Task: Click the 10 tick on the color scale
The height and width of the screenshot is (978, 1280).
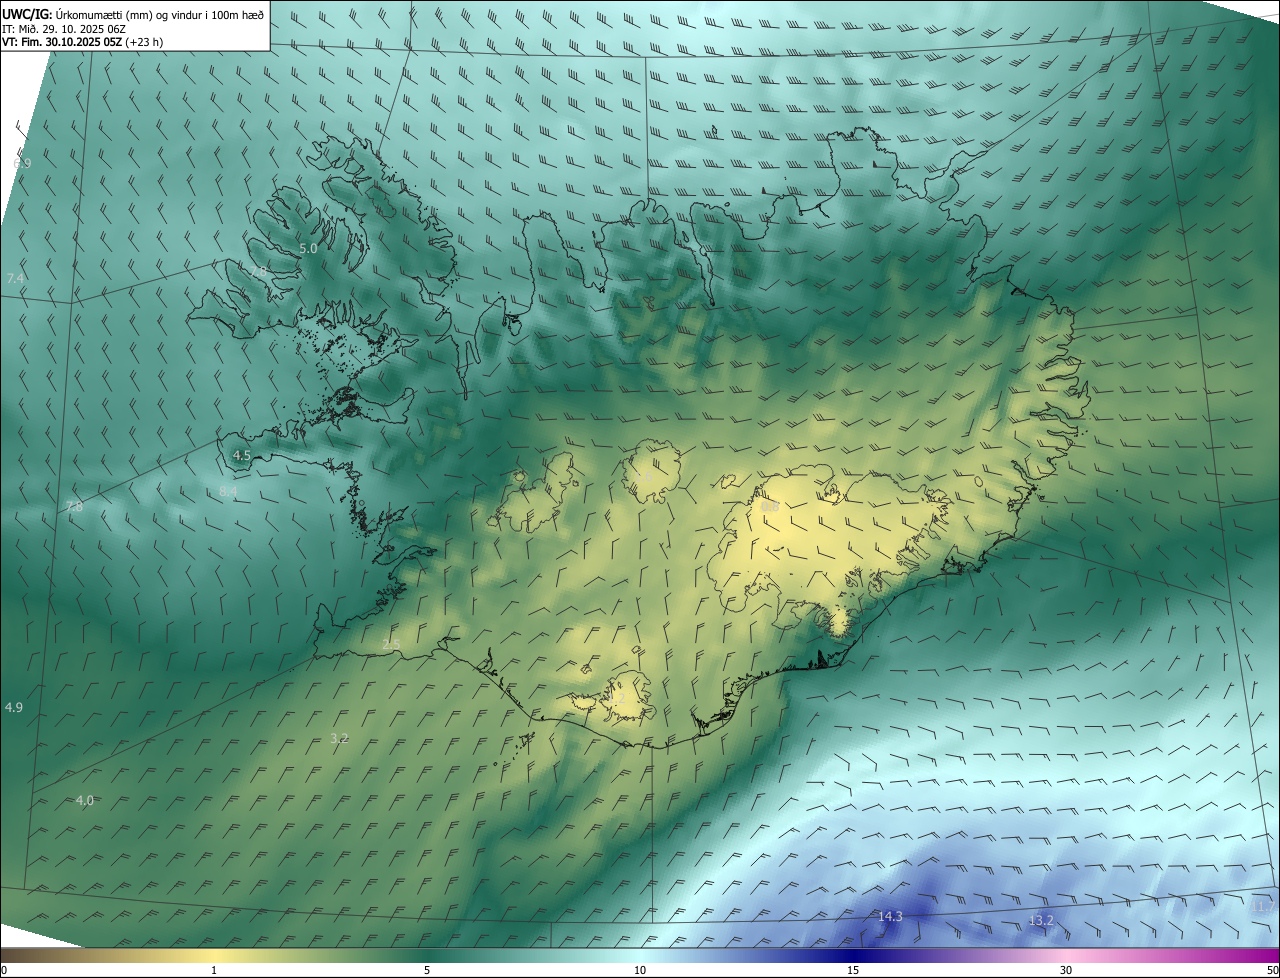Action: tap(640, 970)
